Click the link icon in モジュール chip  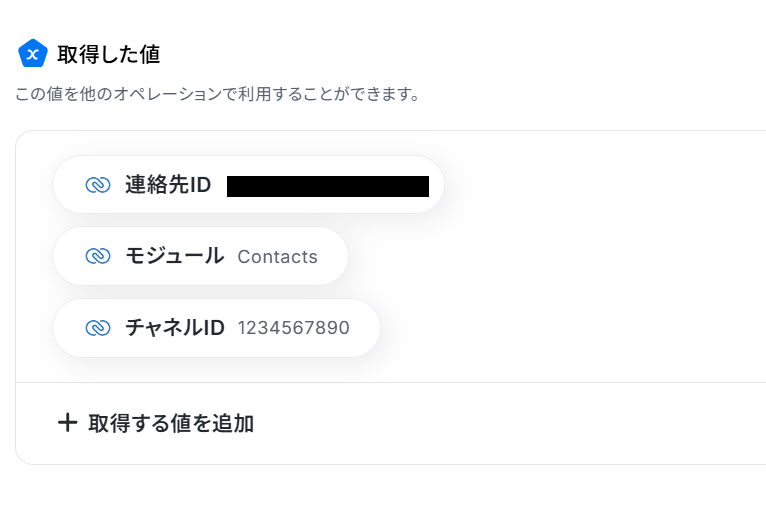pyautogui.click(x=98, y=256)
